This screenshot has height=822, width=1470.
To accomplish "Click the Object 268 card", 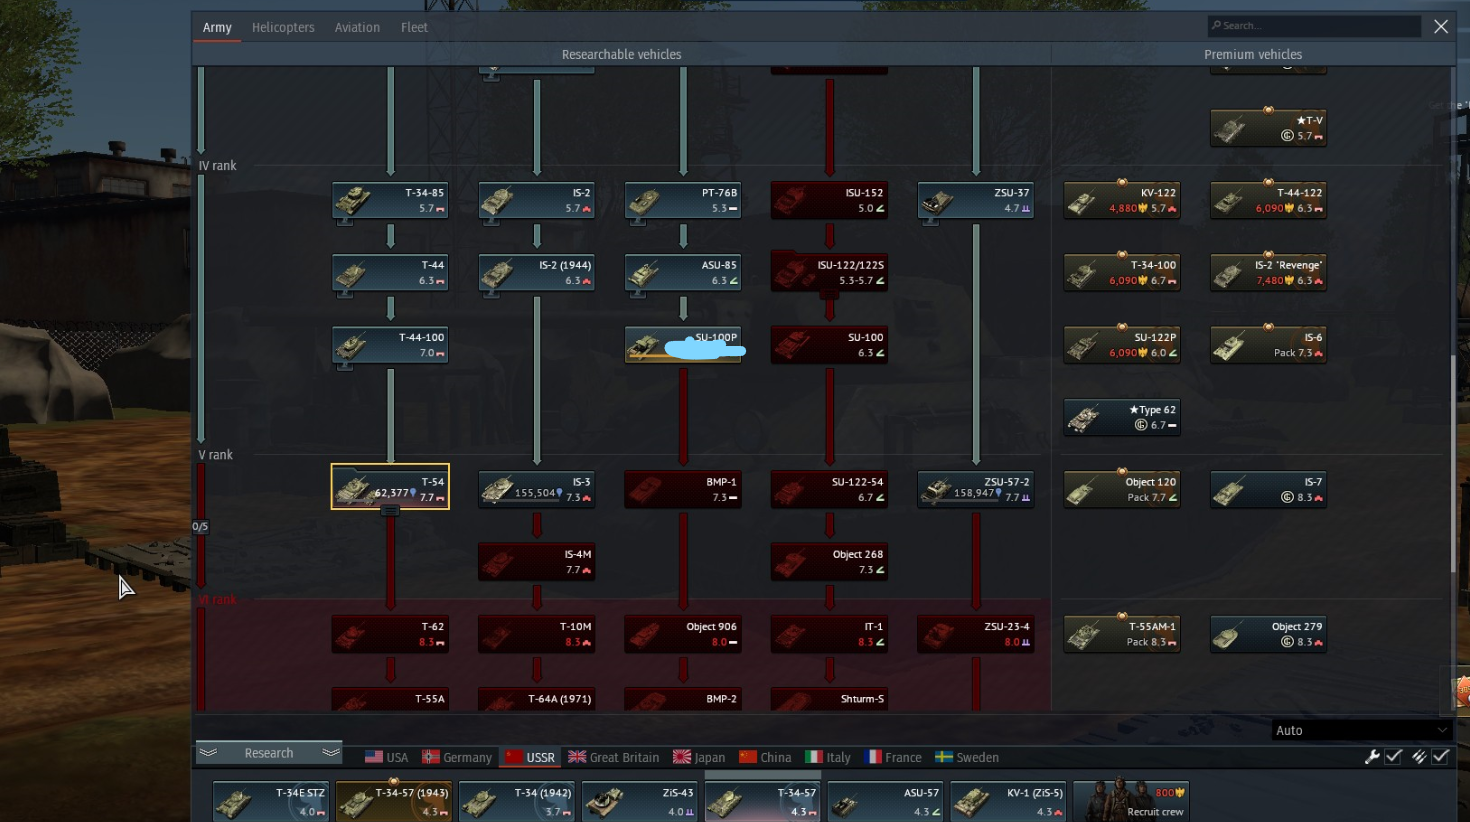I will (829, 561).
